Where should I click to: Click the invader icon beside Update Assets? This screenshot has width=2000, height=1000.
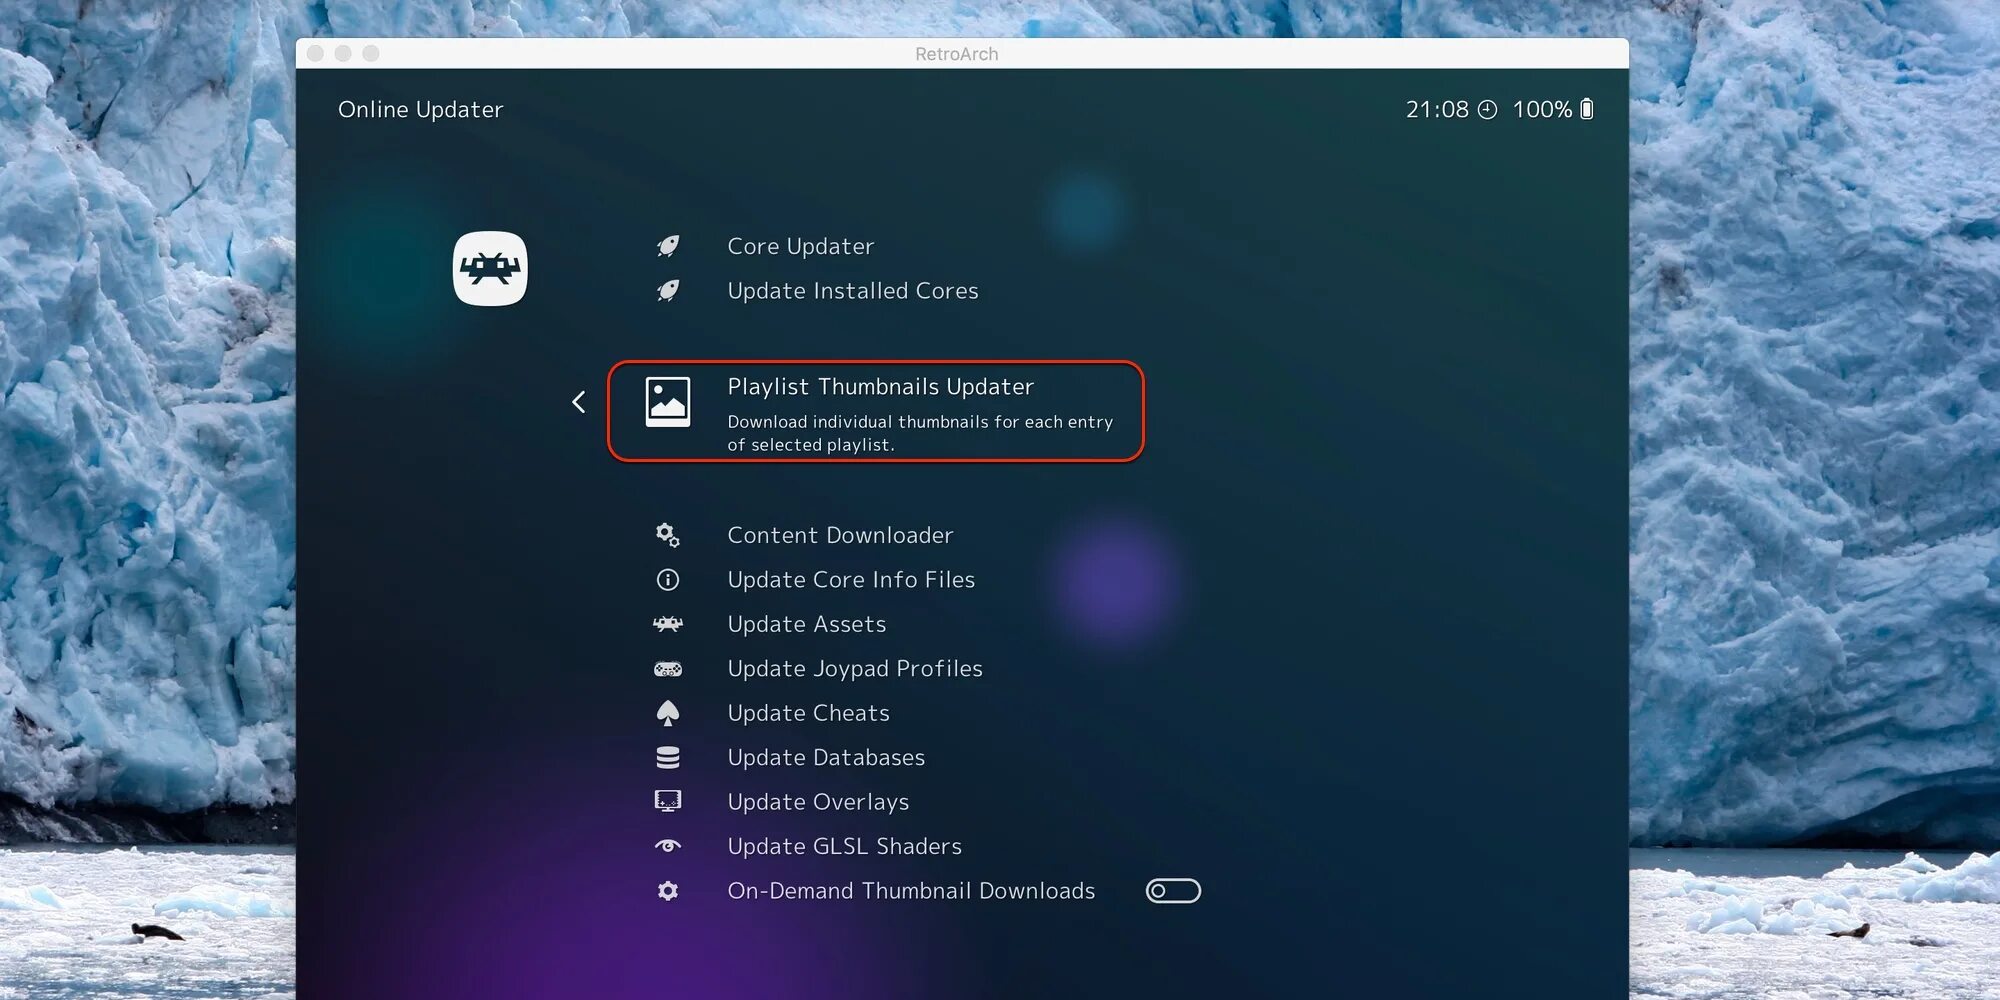668,624
